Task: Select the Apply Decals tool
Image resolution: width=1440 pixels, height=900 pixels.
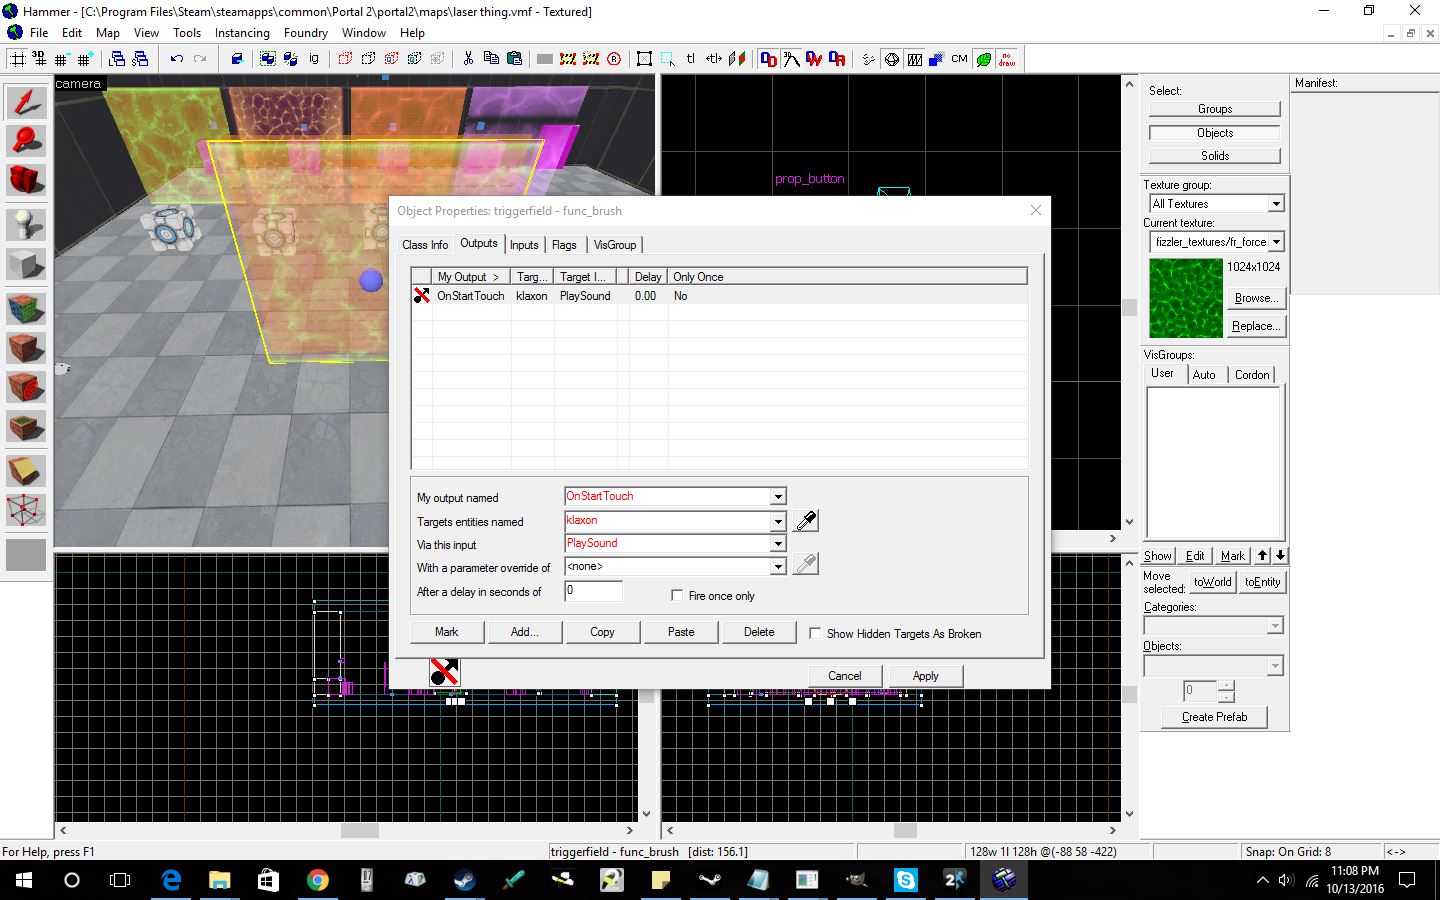Action: 26,387
